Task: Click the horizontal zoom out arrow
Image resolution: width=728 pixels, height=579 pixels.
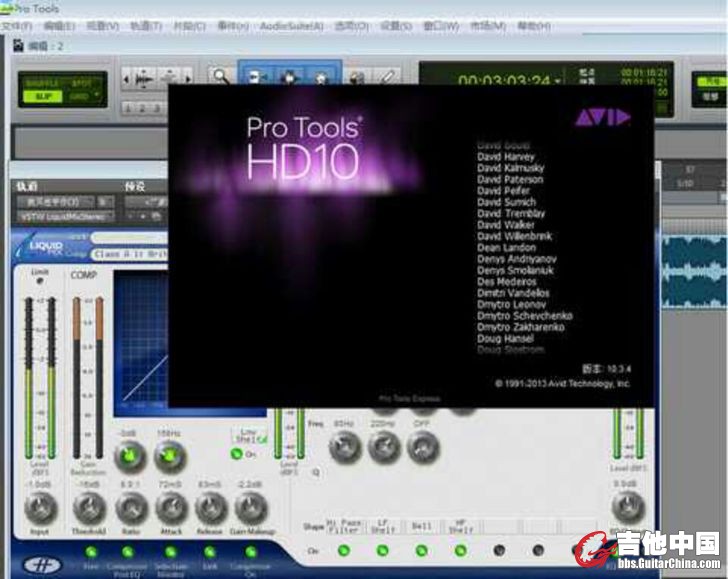Action: pyautogui.click(x=126, y=79)
